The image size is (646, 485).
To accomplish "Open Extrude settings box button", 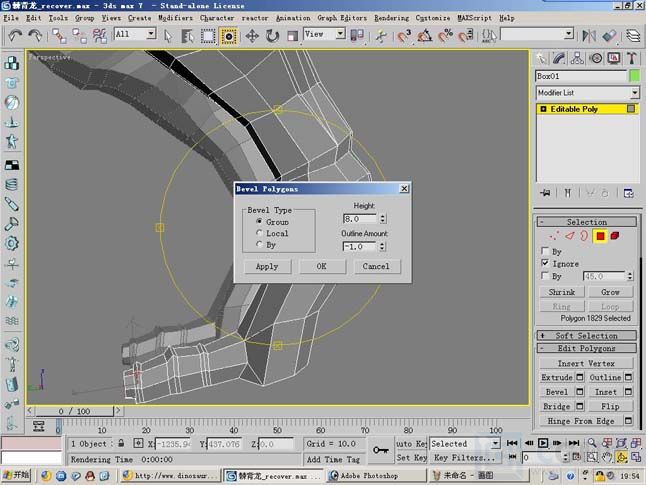I will click(x=580, y=377).
